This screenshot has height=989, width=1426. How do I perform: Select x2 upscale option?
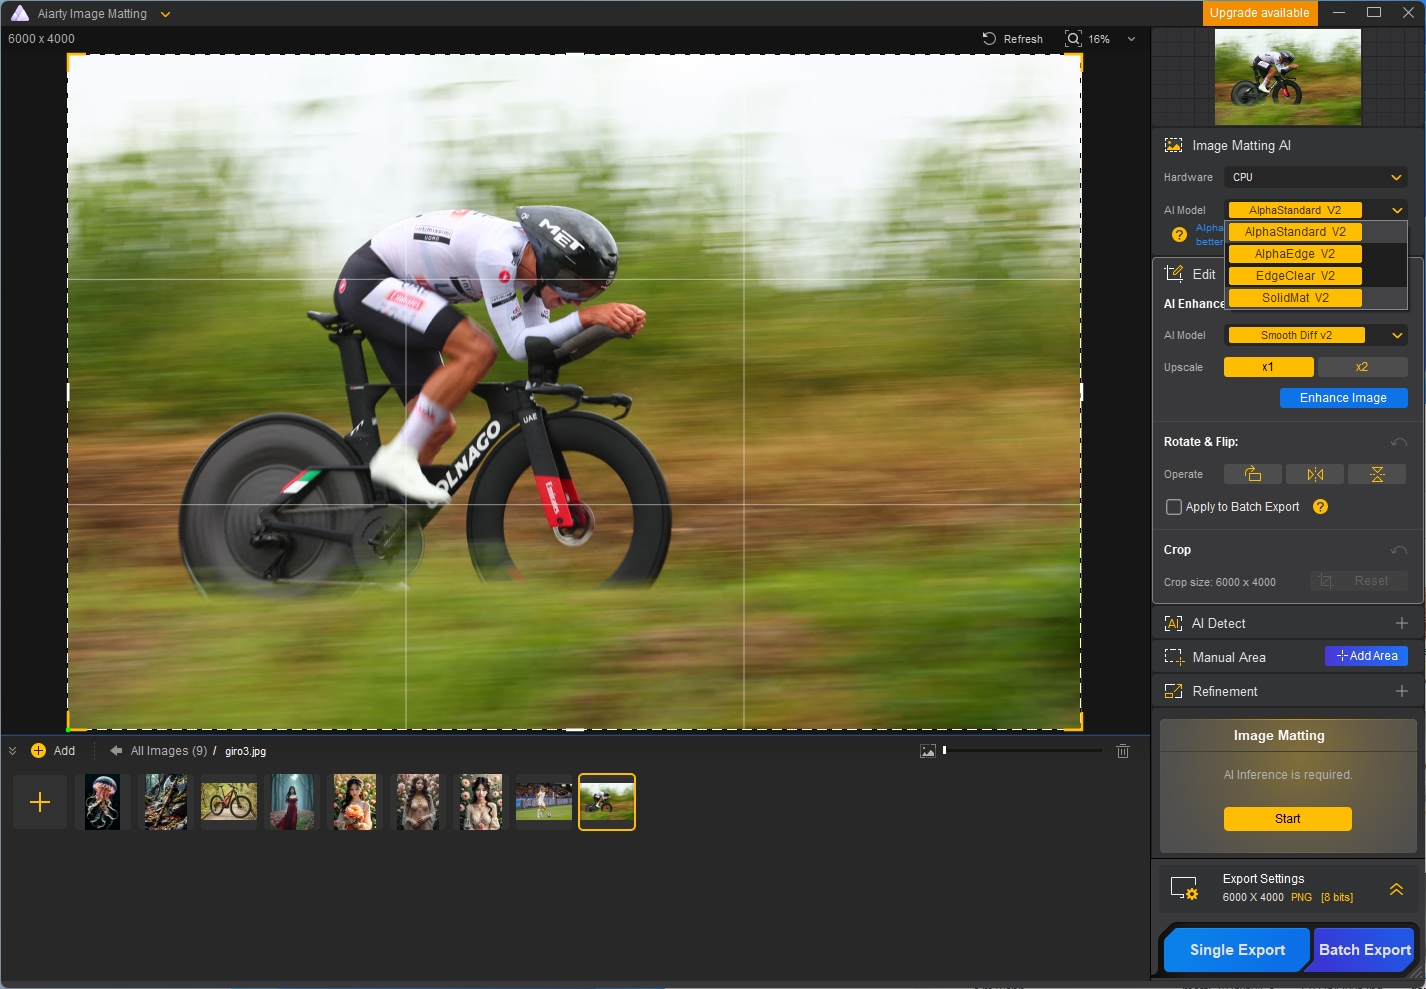point(1361,367)
